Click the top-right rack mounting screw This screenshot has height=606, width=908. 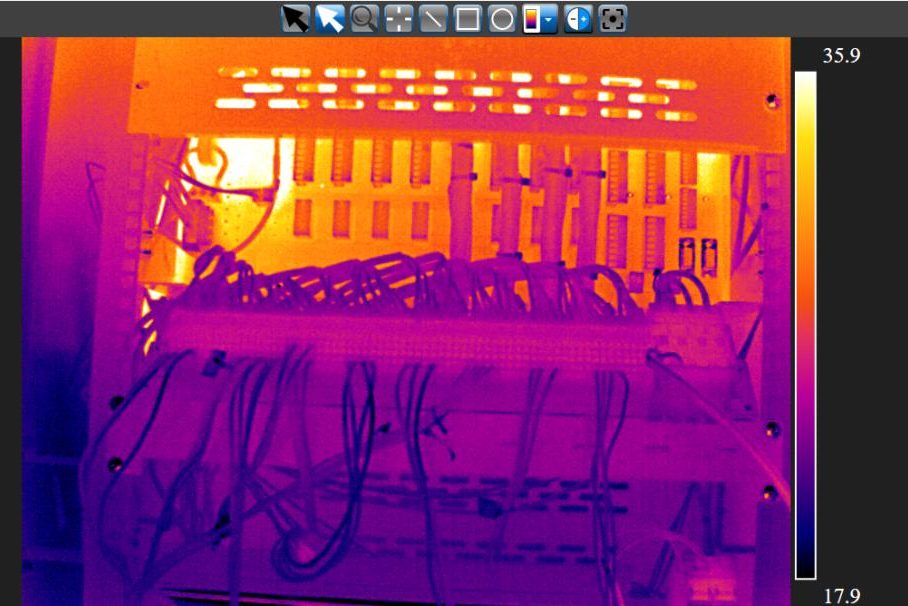[x=771, y=102]
